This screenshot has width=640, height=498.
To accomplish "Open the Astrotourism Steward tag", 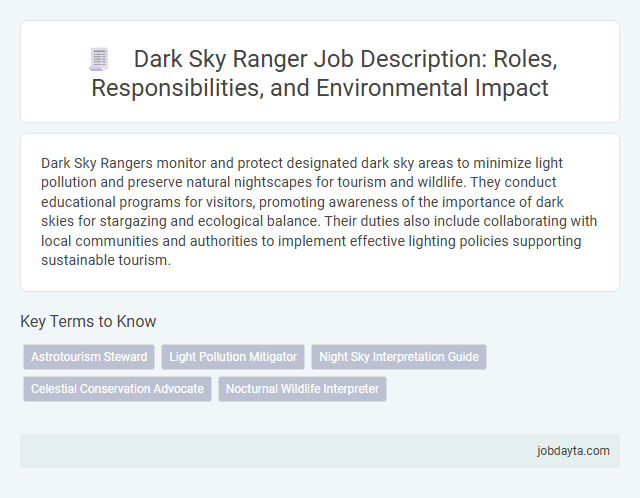I will point(89,357).
